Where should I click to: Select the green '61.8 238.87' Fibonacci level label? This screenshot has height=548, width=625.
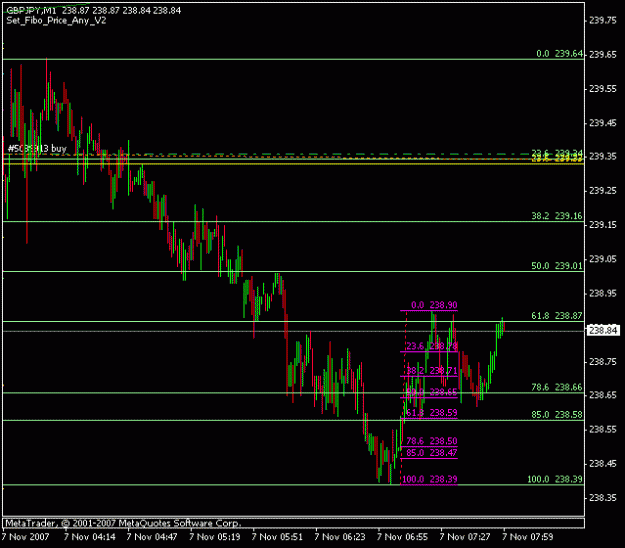point(557,316)
